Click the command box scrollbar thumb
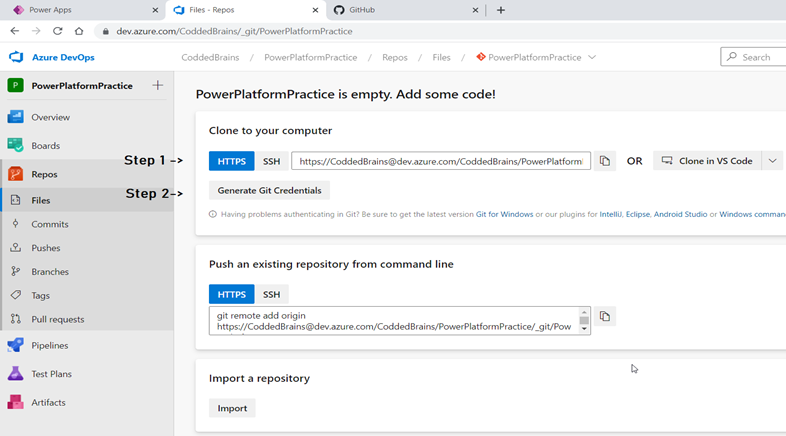The height and width of the screenshot is (436, 786). (584, 321)
